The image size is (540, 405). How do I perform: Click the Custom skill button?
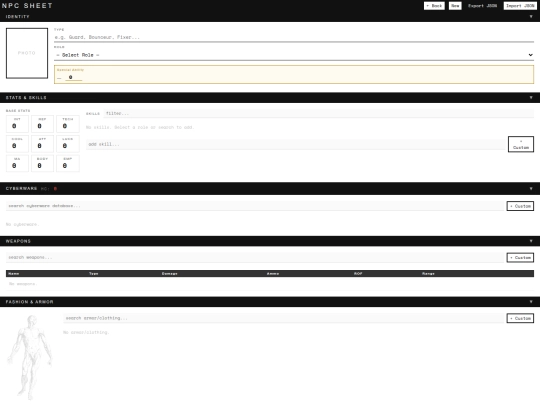click(x=521, y=144)
